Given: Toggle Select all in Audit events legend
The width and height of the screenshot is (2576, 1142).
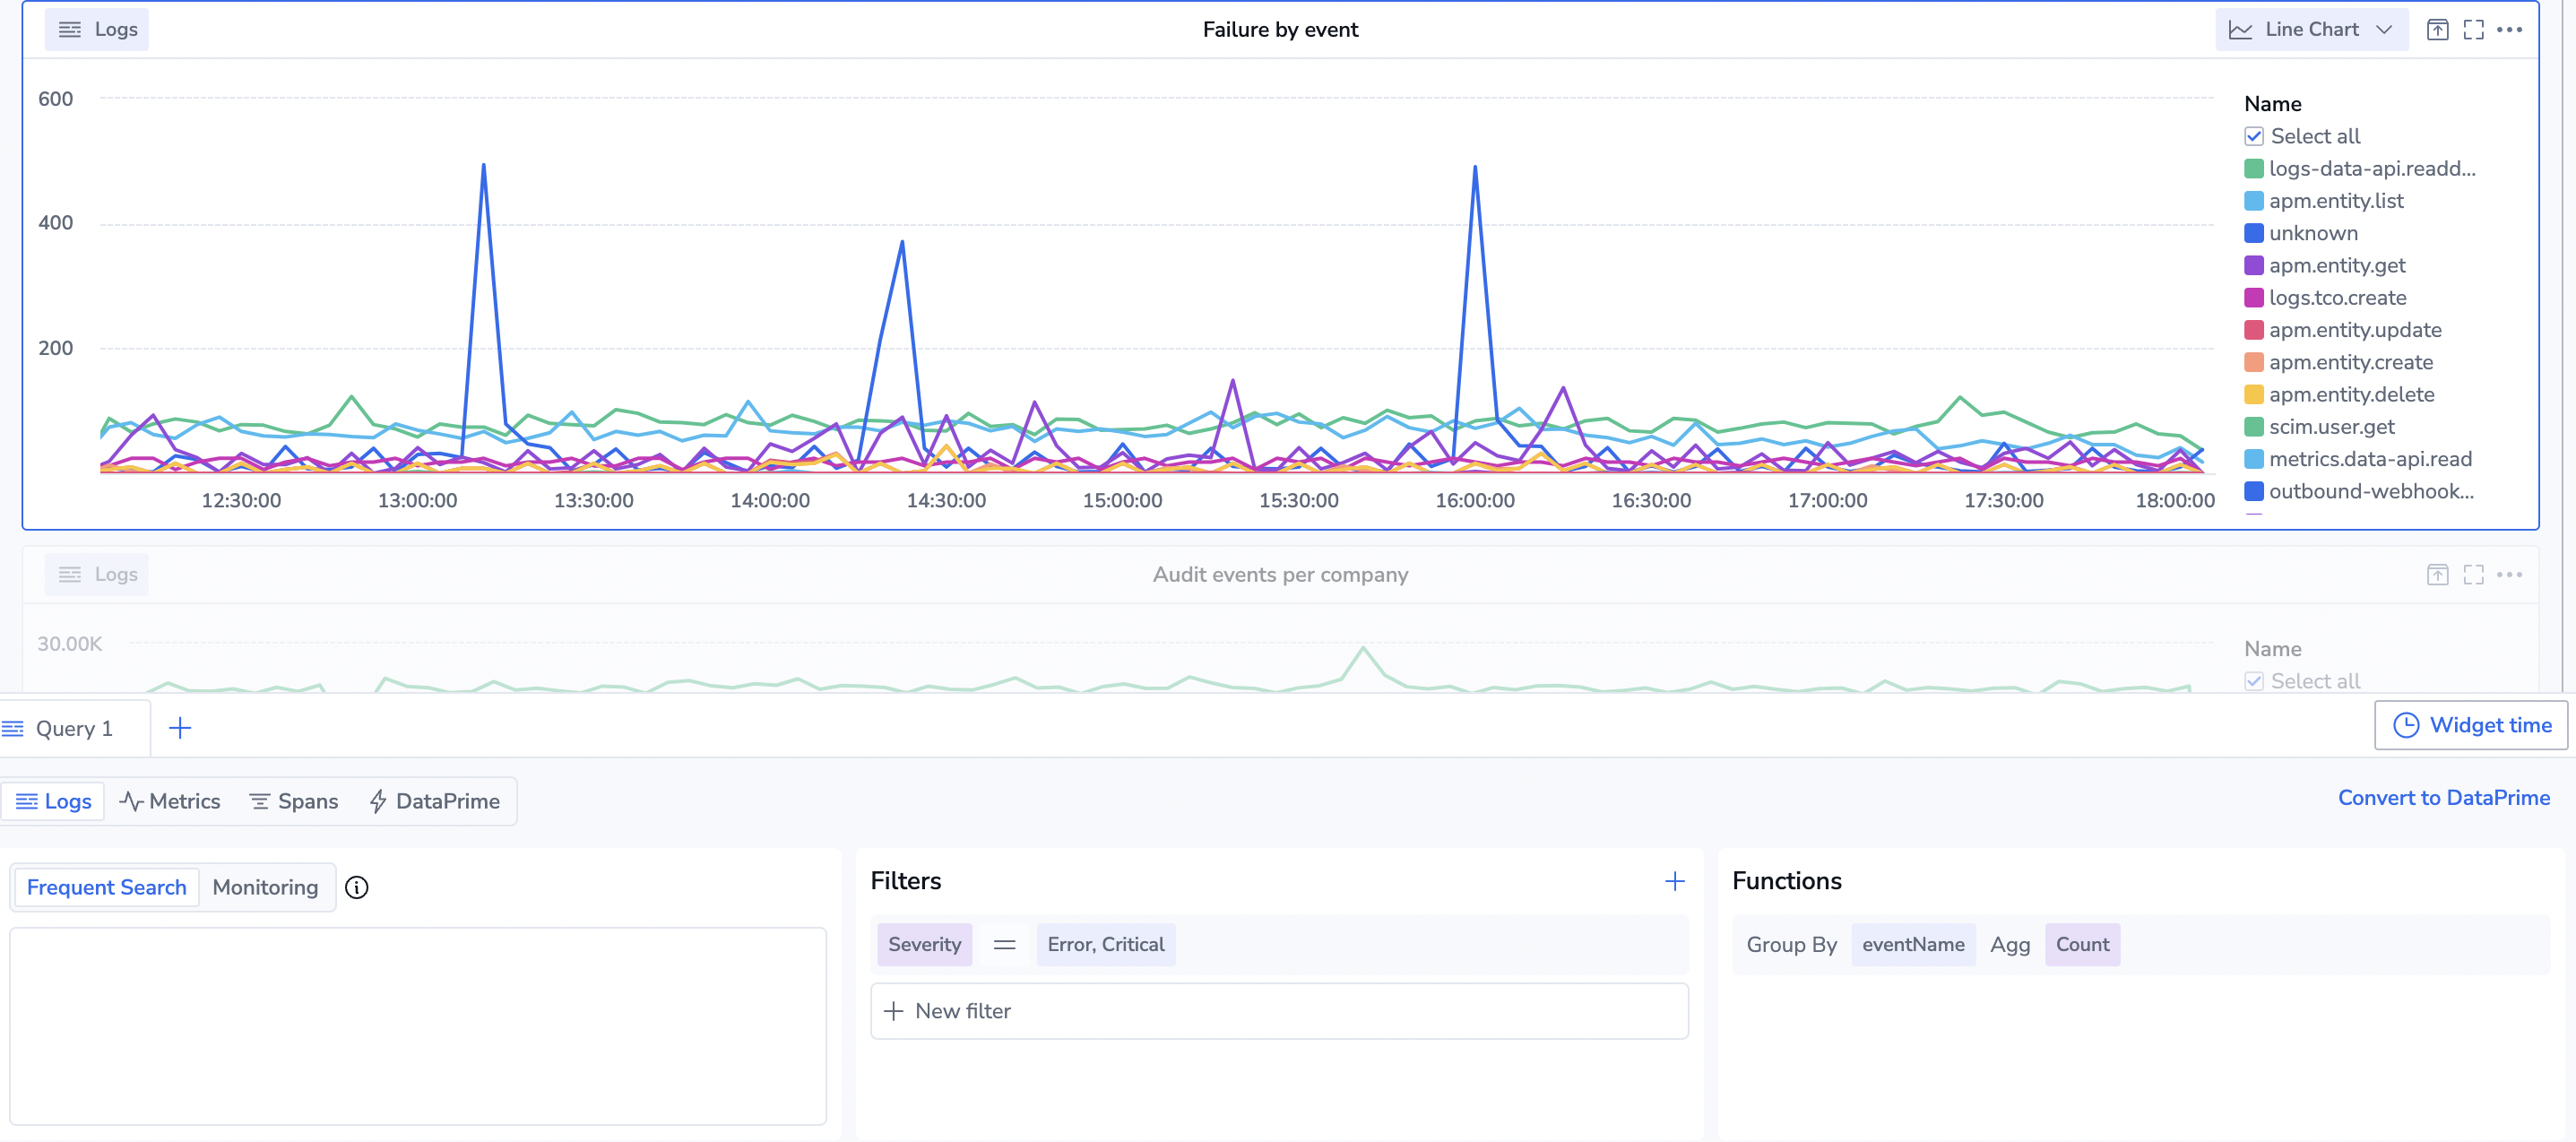Looking at the screenshot, I should pos(2254,681).
